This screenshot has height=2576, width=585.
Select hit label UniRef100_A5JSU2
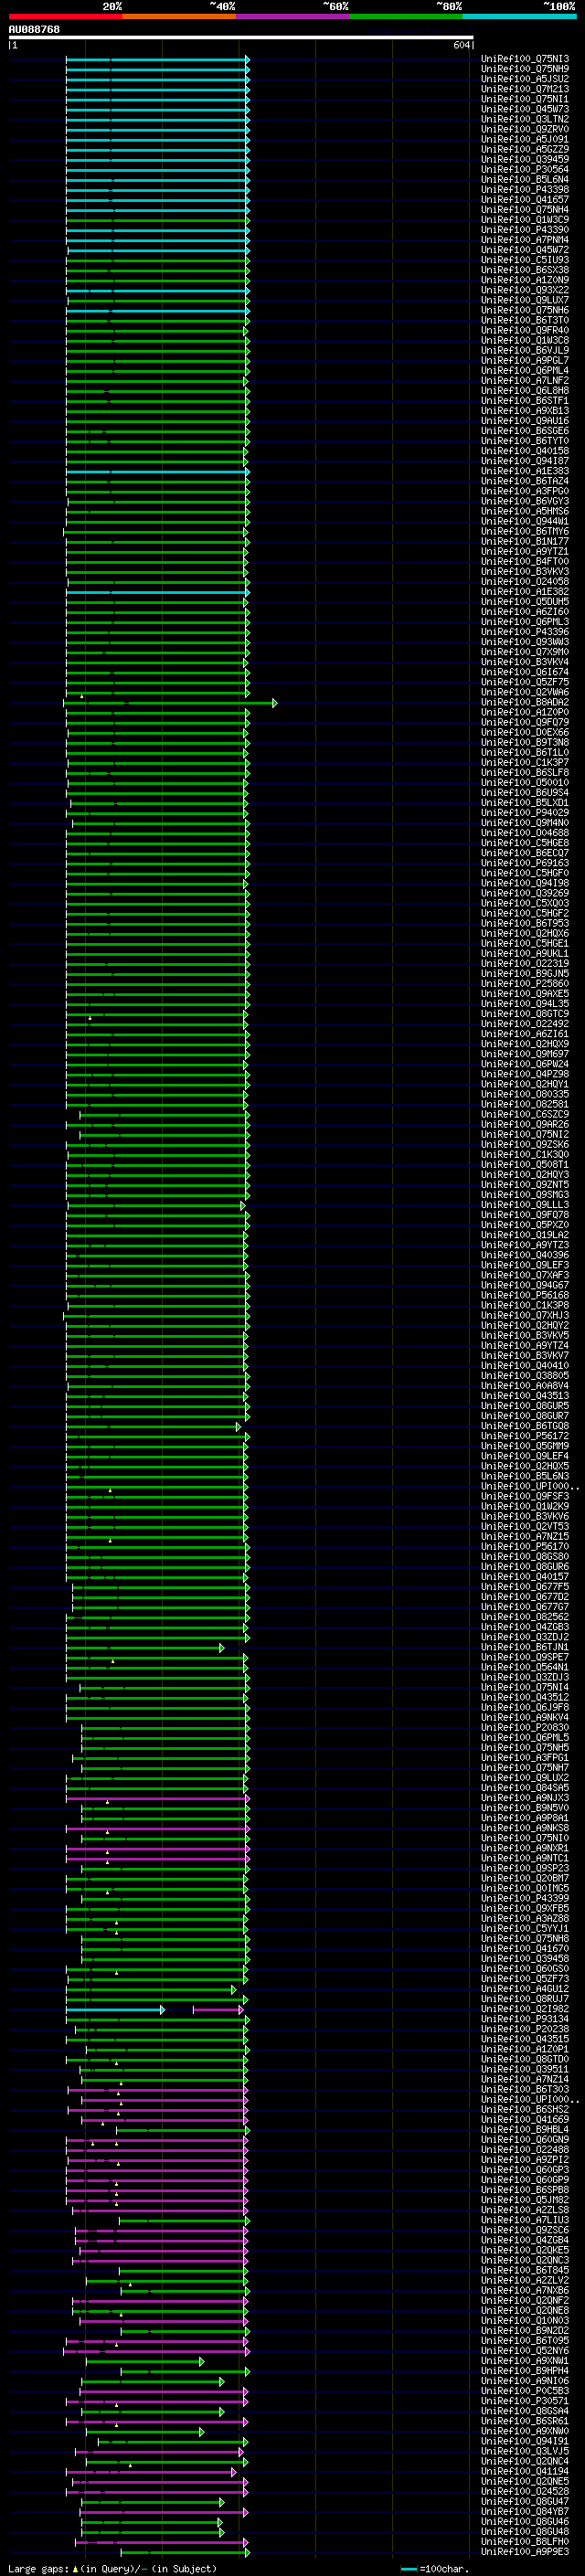point(525,79)
